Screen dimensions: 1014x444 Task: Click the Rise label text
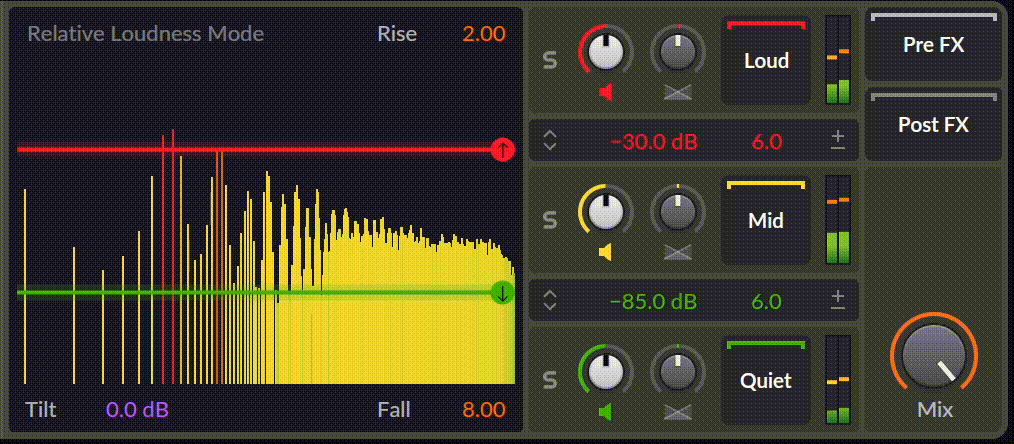click(x=397, y=34)
